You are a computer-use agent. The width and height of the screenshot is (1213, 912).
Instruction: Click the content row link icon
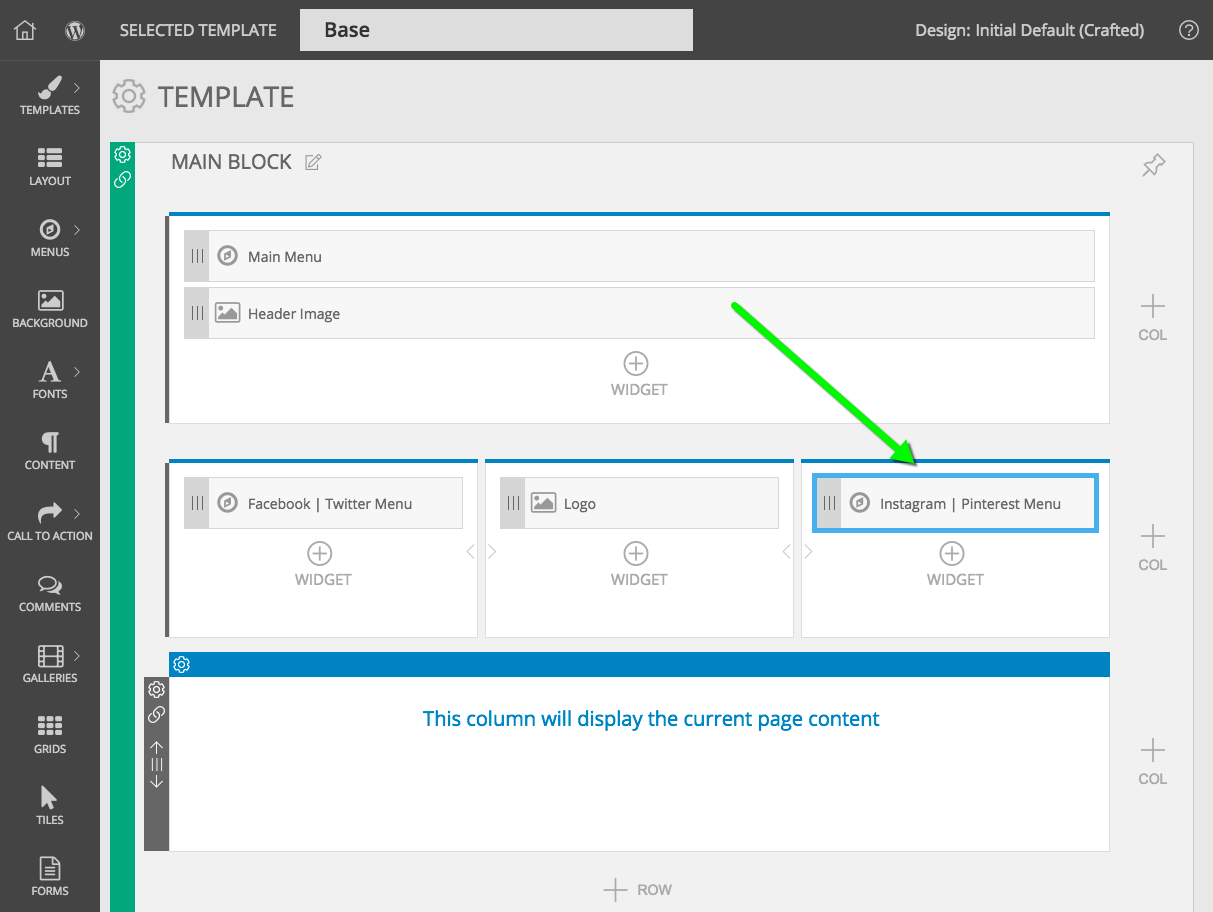[156, 715]
